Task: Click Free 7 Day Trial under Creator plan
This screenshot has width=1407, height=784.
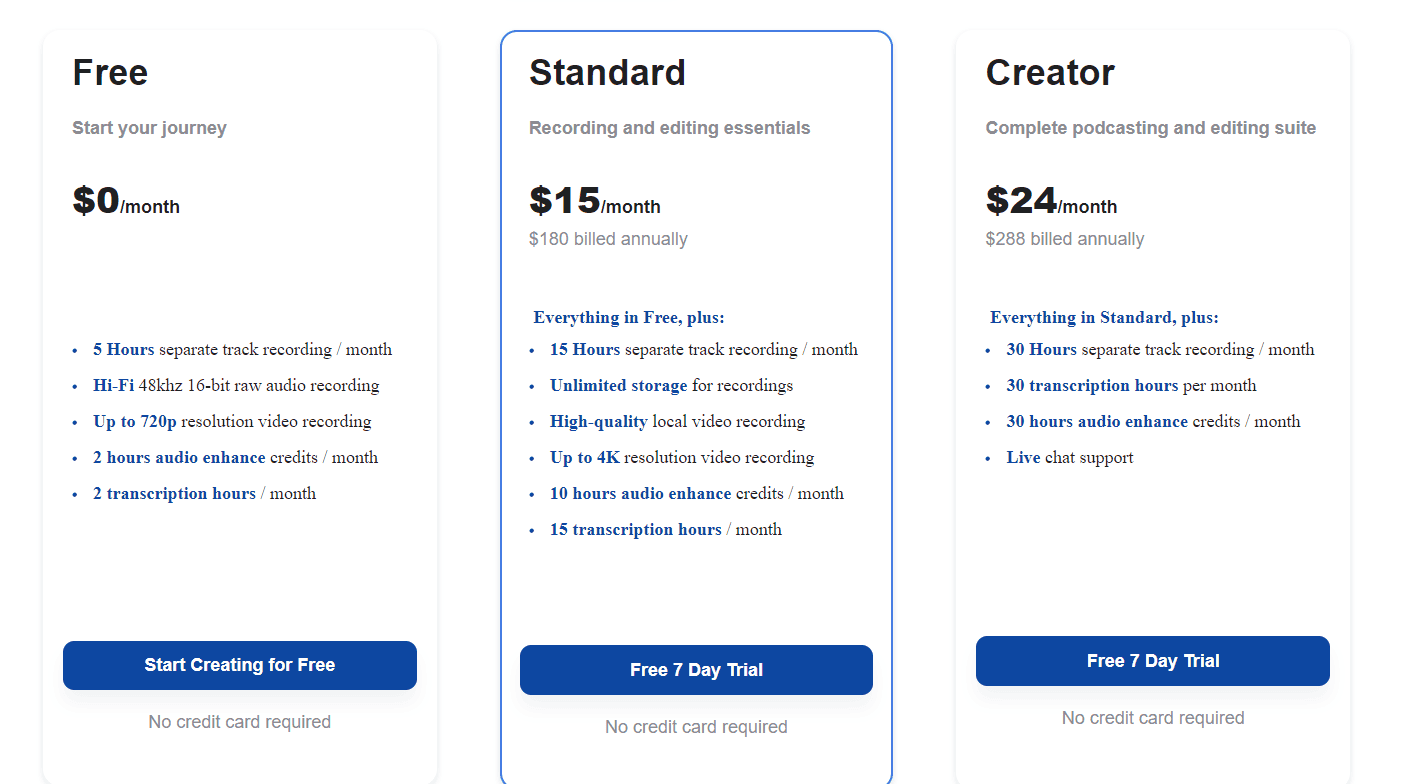Action: pos(1152,661)
